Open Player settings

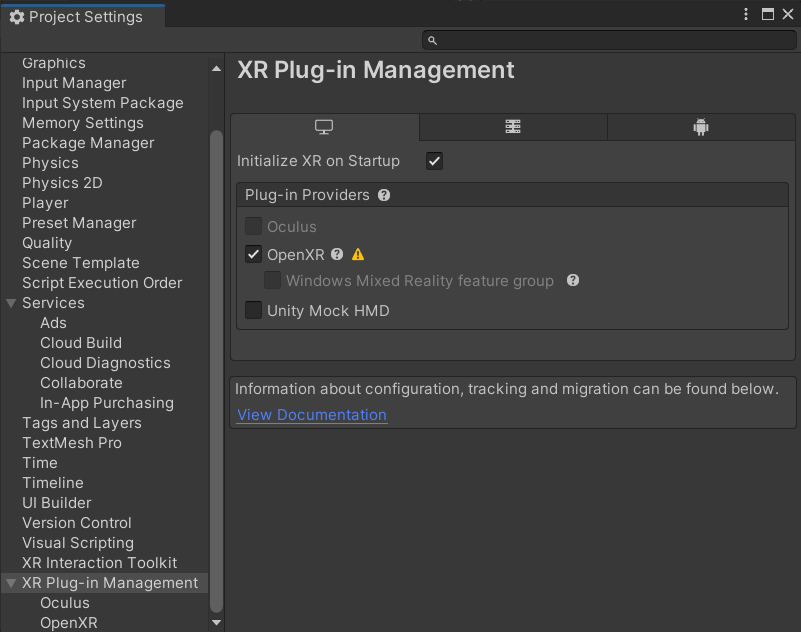click(45, 203)
